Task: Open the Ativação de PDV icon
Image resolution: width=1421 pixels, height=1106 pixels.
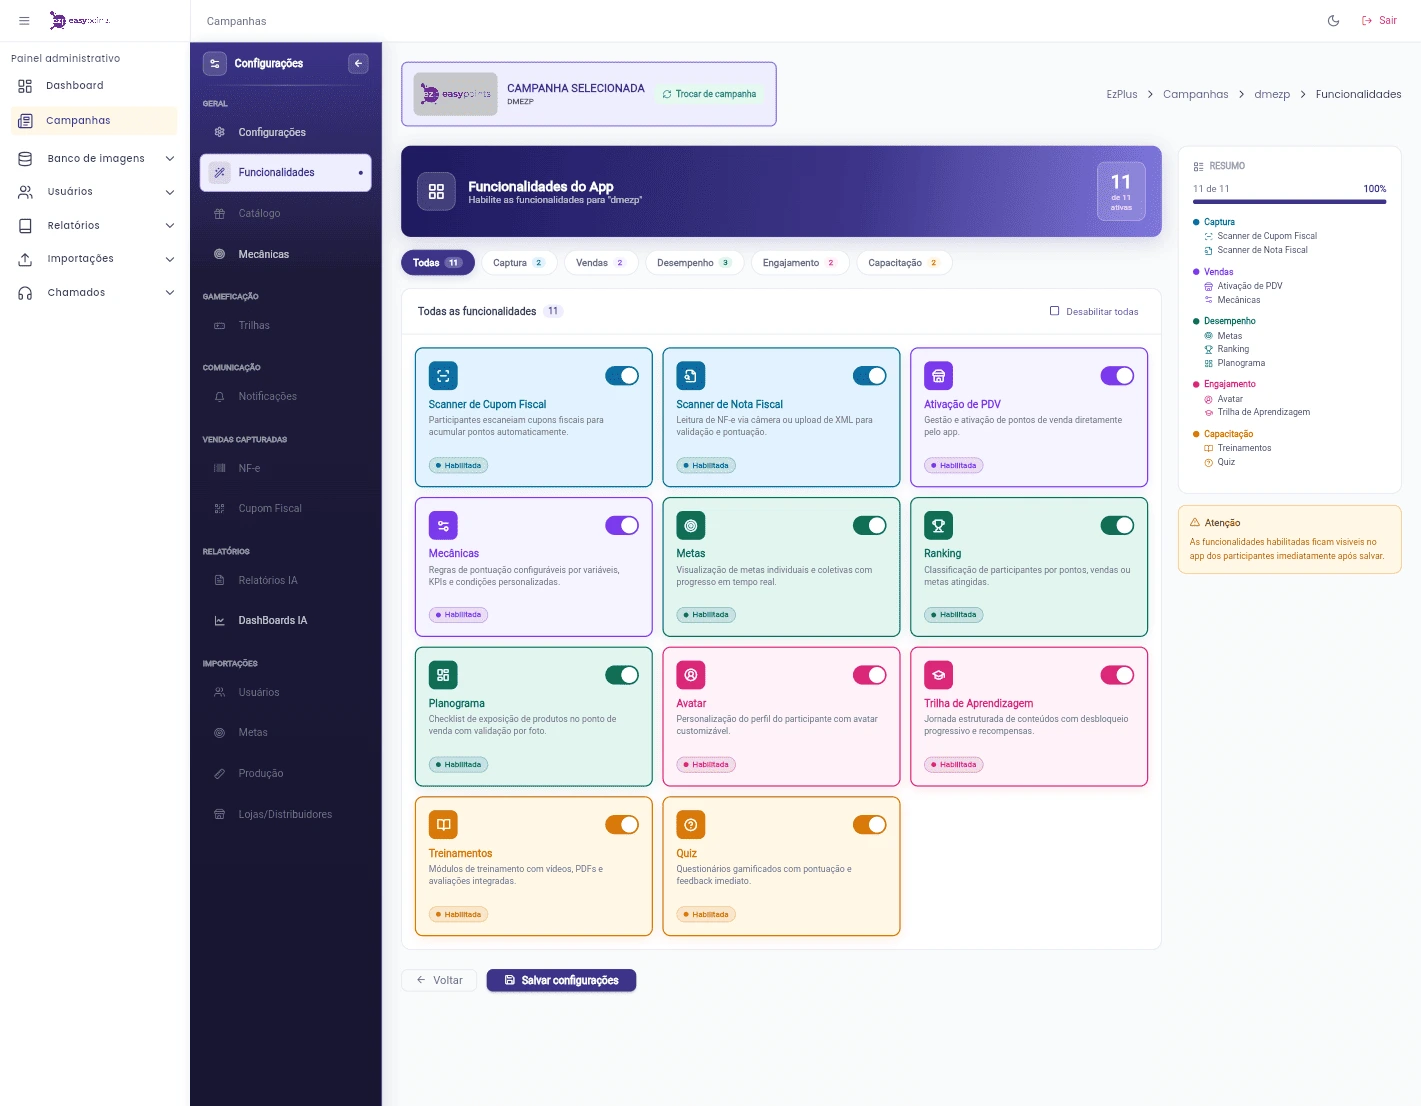Action: pyautogui.click(x=938, y=375)
